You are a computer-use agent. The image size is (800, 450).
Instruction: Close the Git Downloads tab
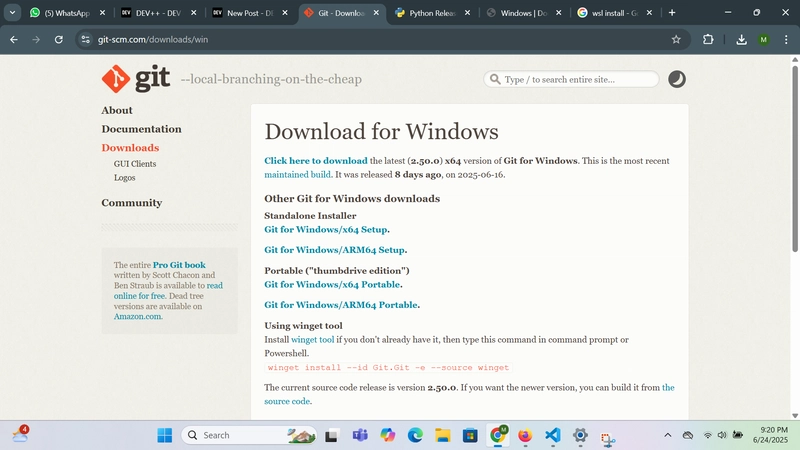[x=376, y=13]
